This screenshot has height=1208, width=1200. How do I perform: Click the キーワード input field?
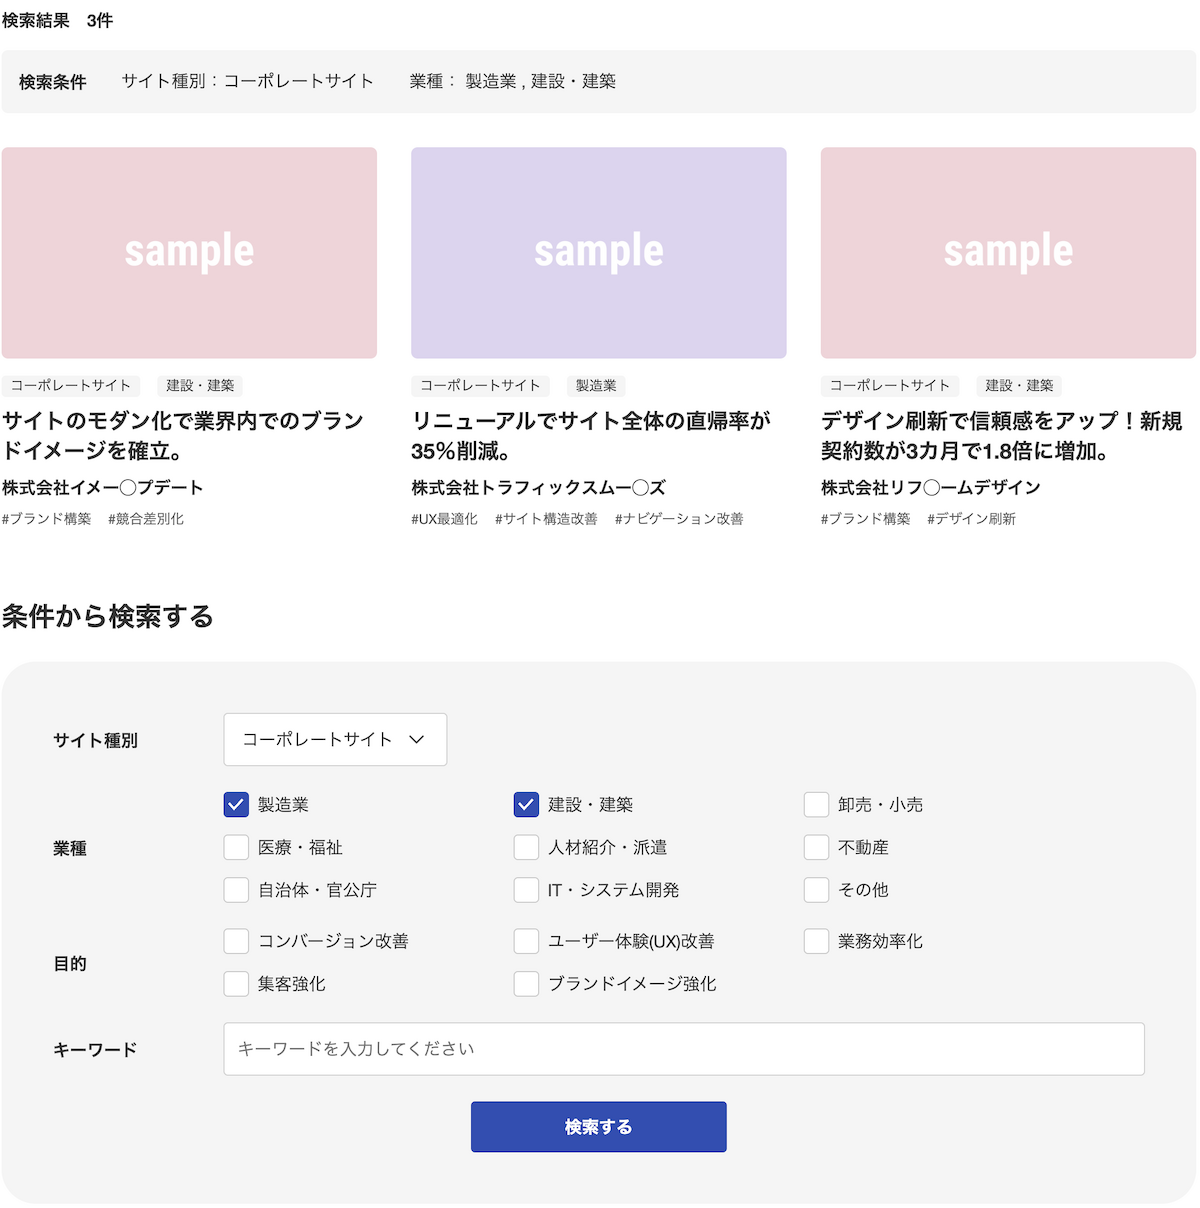pos(684,1049)
